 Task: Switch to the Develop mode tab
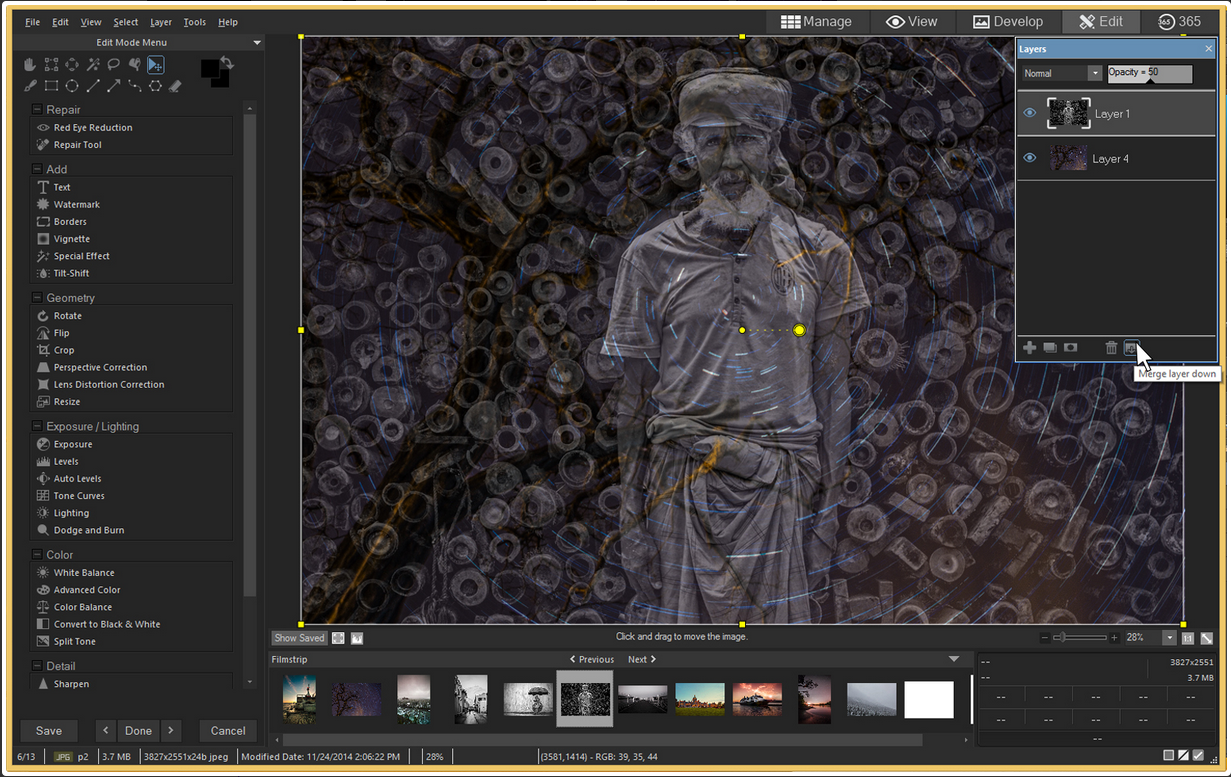pyautogui.click(x=1008, y=21)
